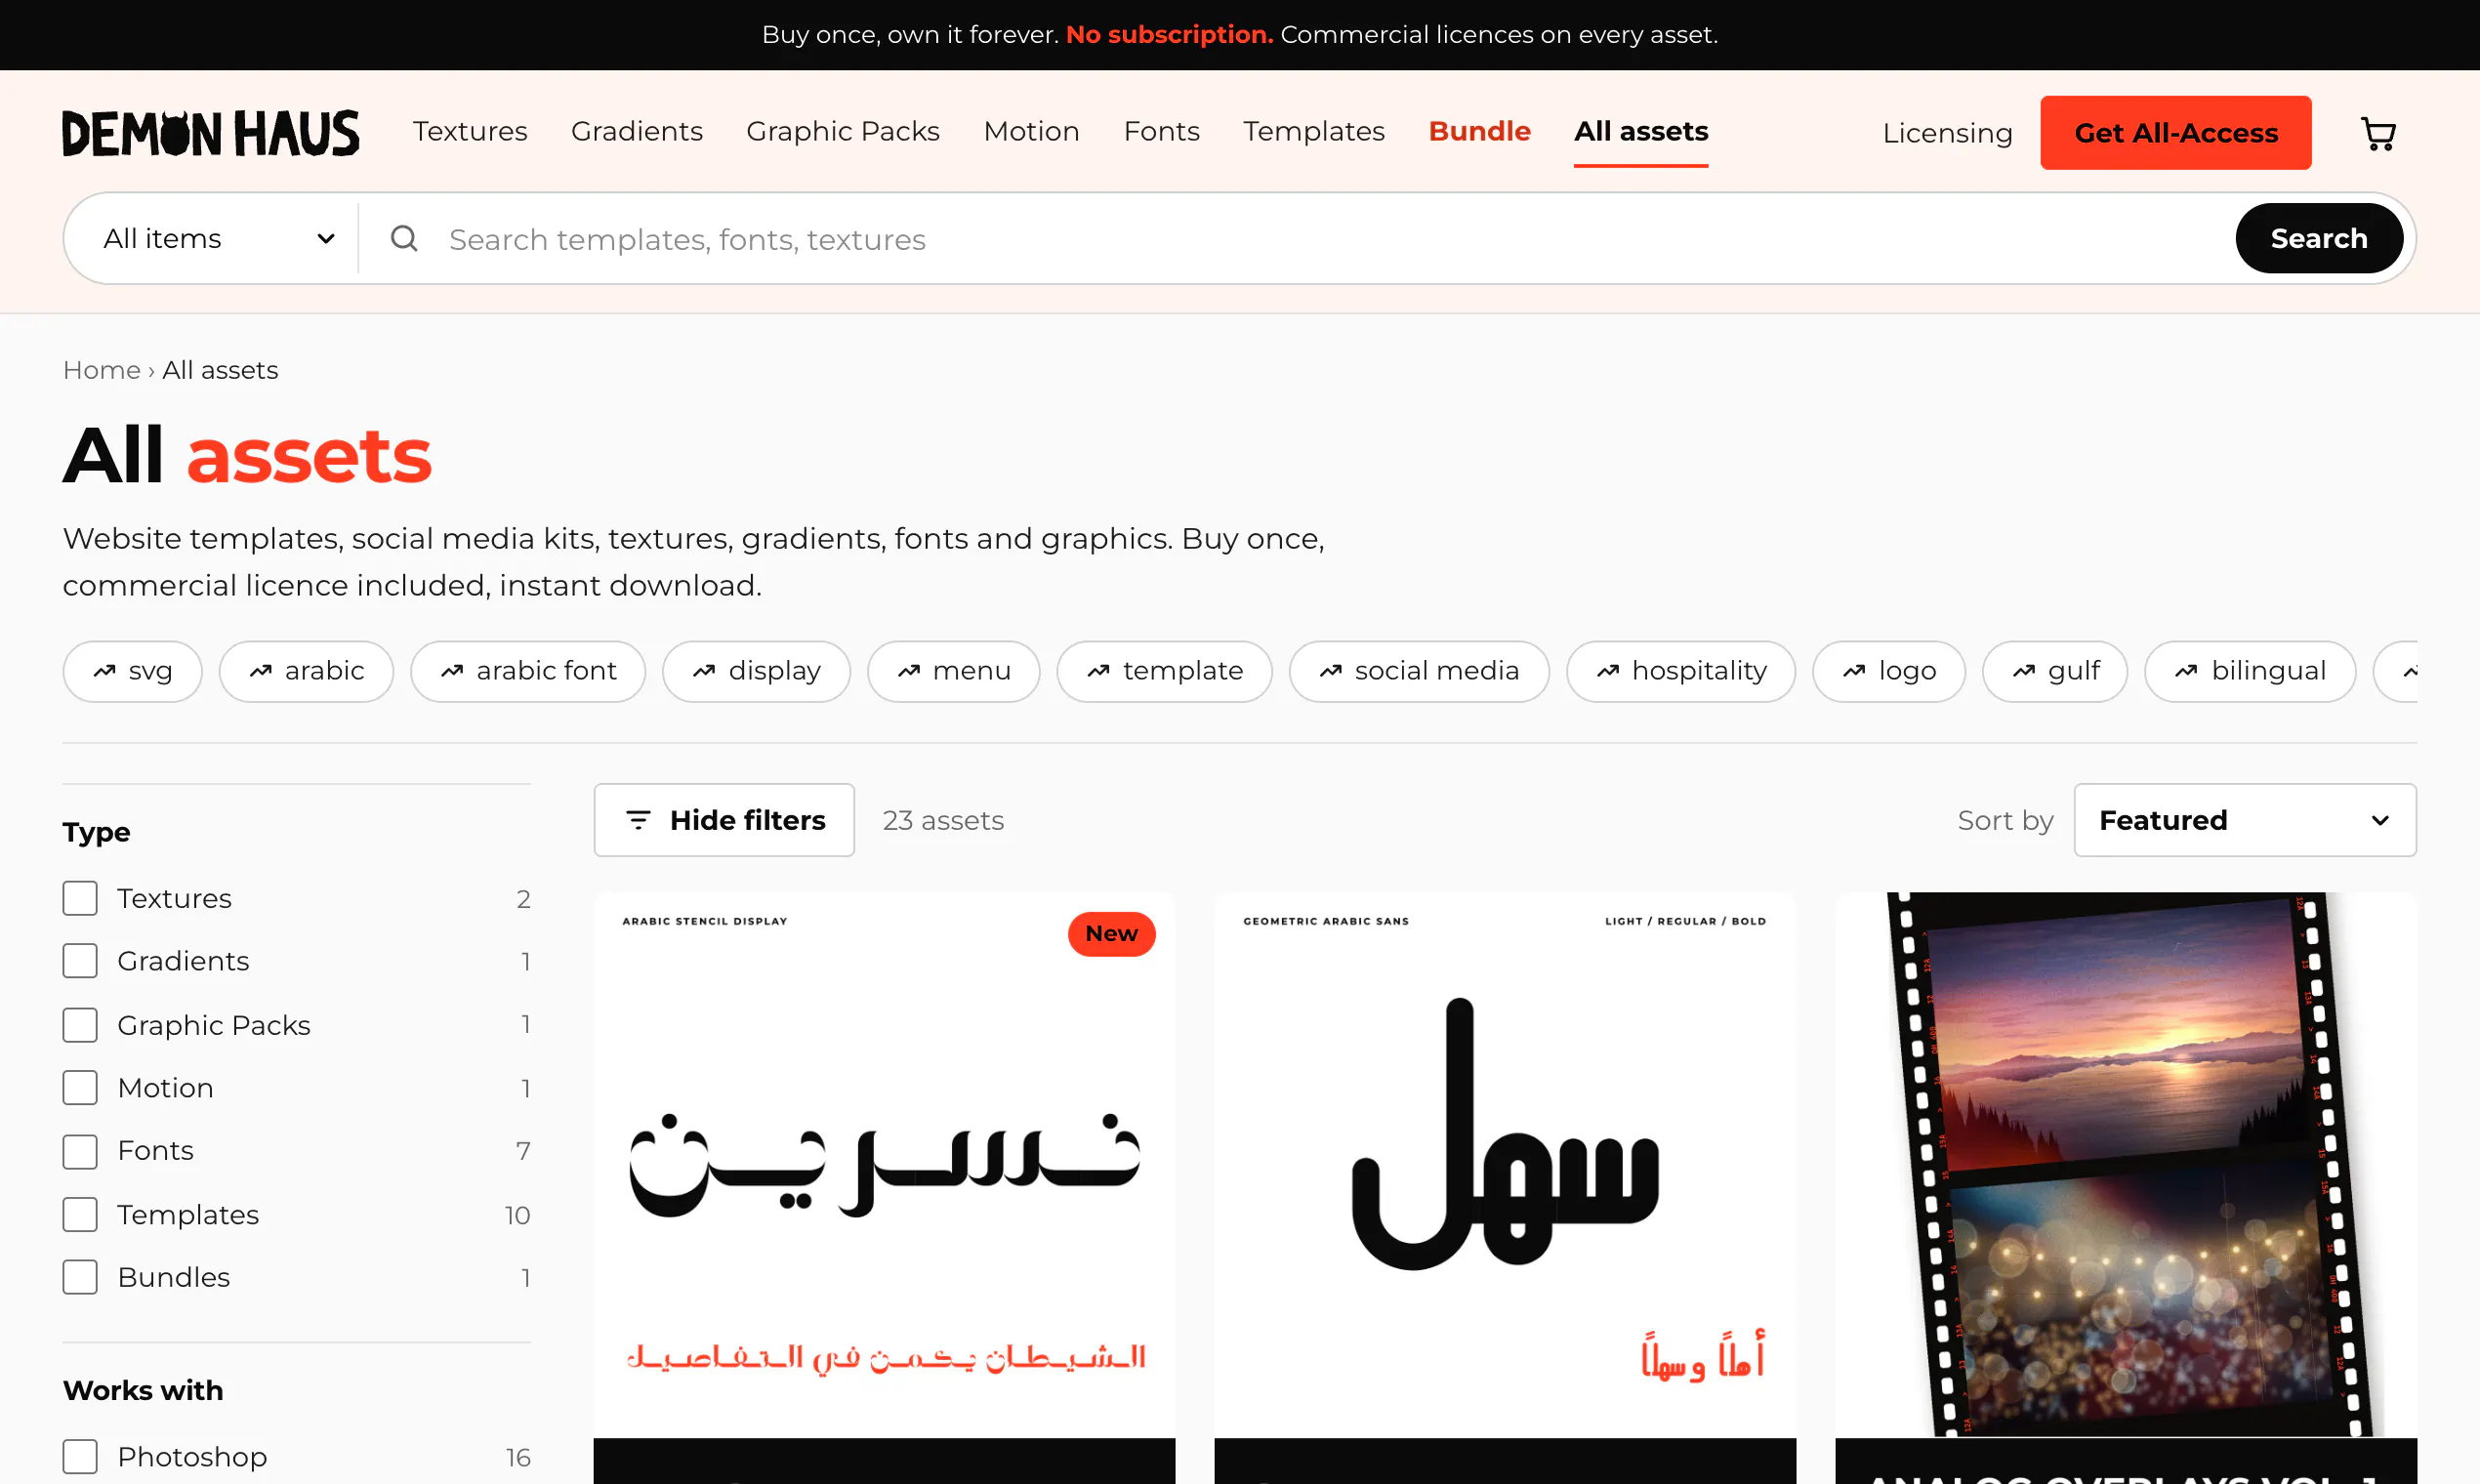
Task: Click the black Search button
Action: [2319, 238]
